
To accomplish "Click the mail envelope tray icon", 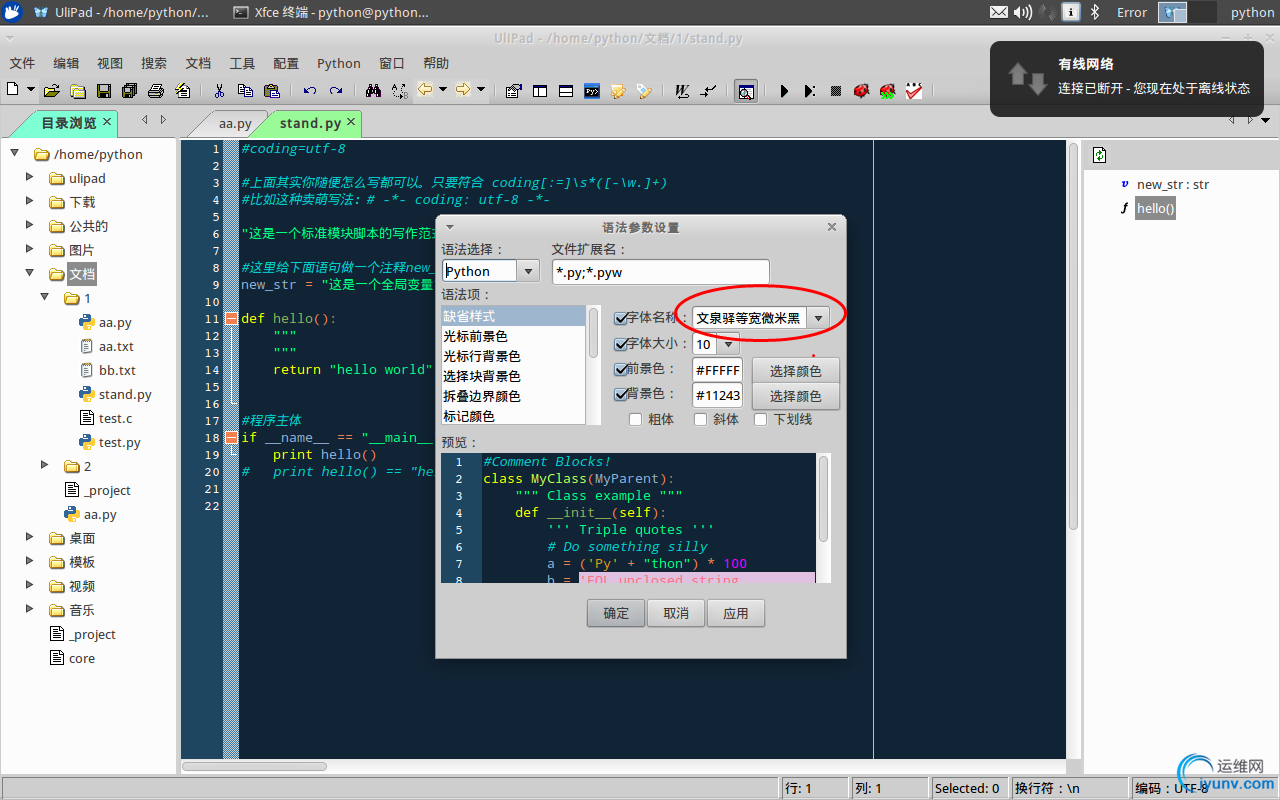I will (x=999, y=12).
